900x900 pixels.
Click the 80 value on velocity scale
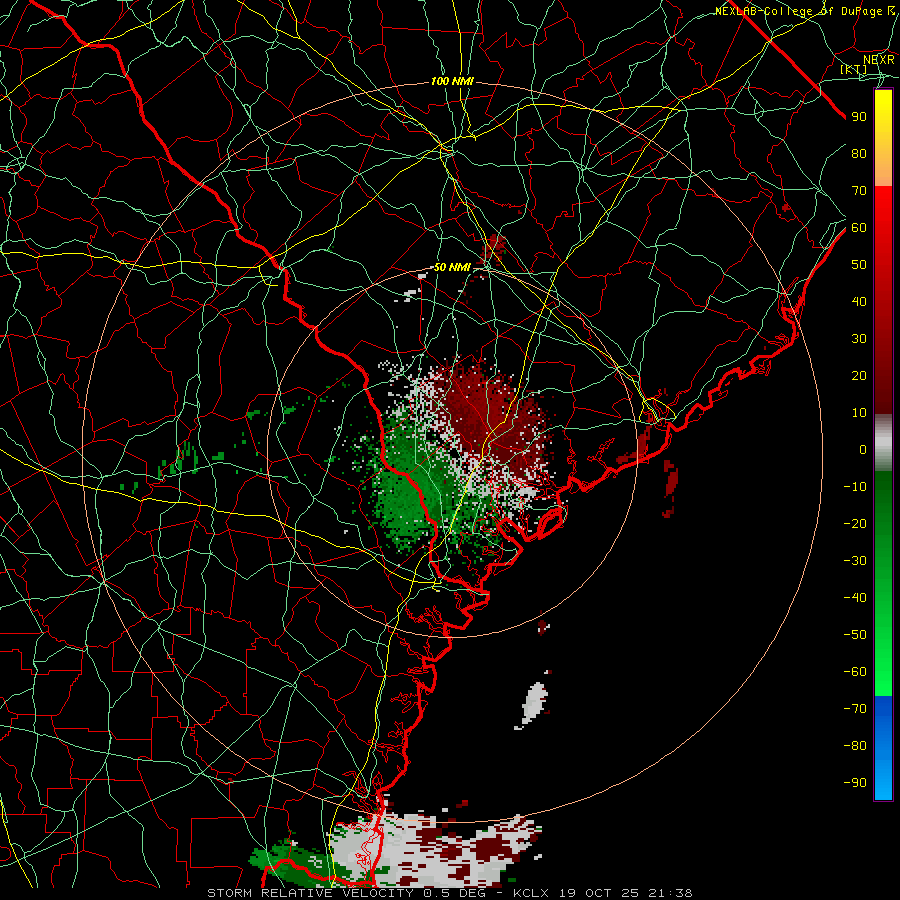point(859,153)
